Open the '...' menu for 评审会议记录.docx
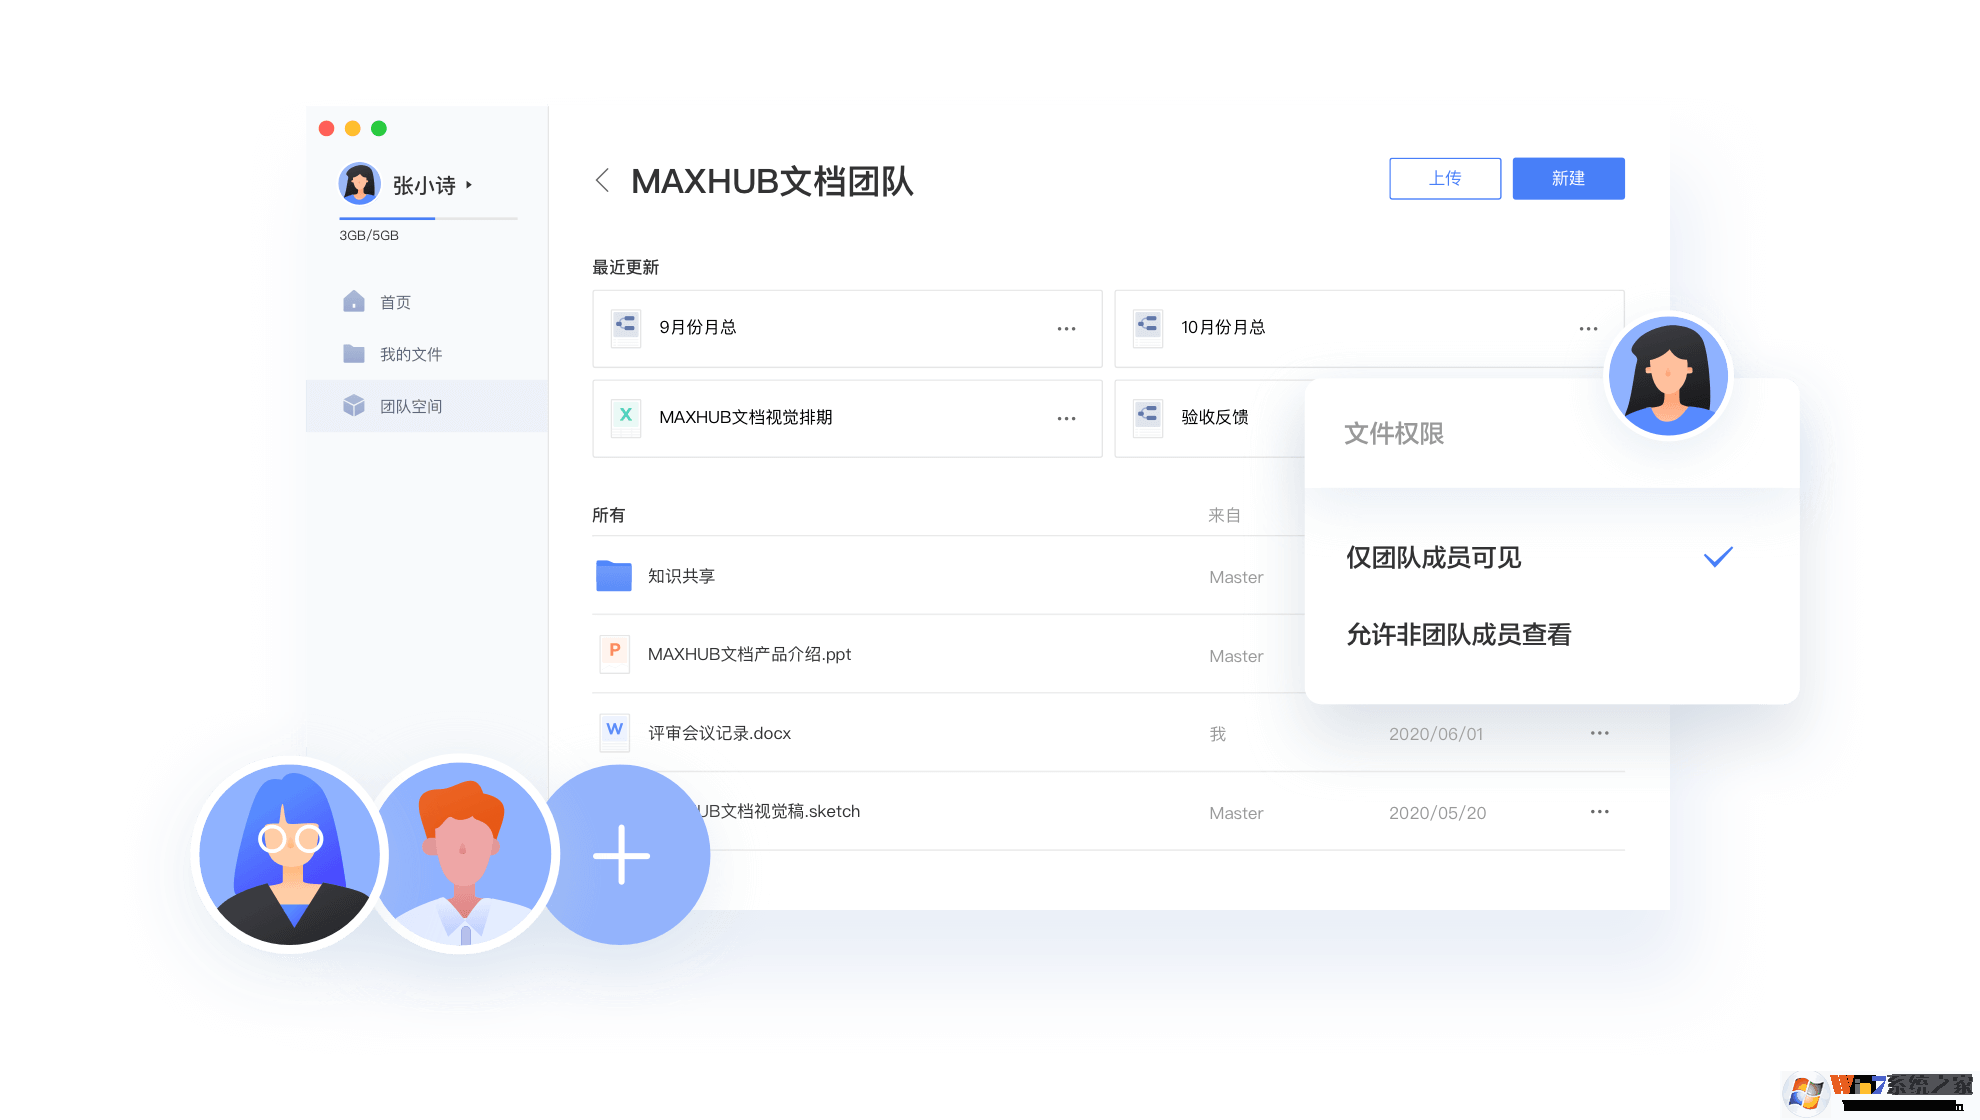 pos(1599,732)
